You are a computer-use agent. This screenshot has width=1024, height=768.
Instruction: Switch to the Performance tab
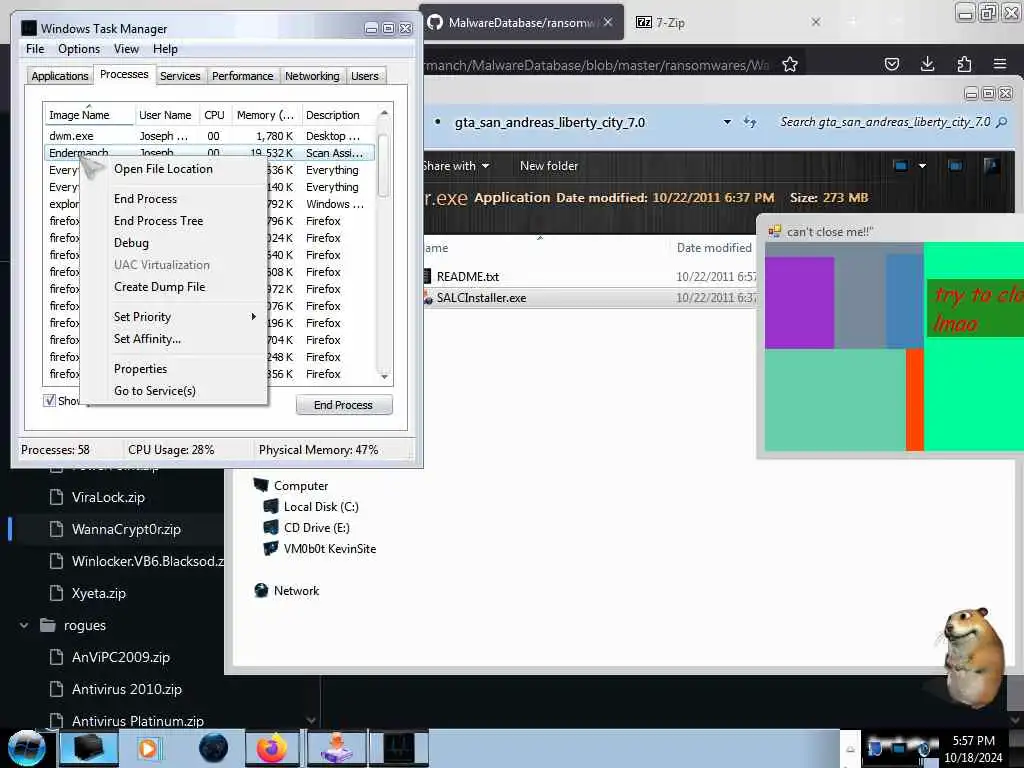[x=242, y=76]
